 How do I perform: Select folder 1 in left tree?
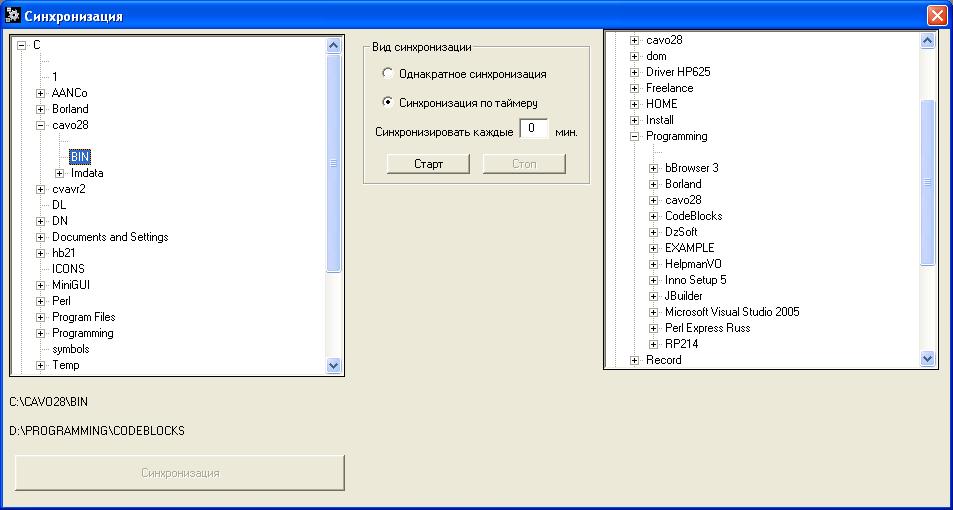pos(55,77)
